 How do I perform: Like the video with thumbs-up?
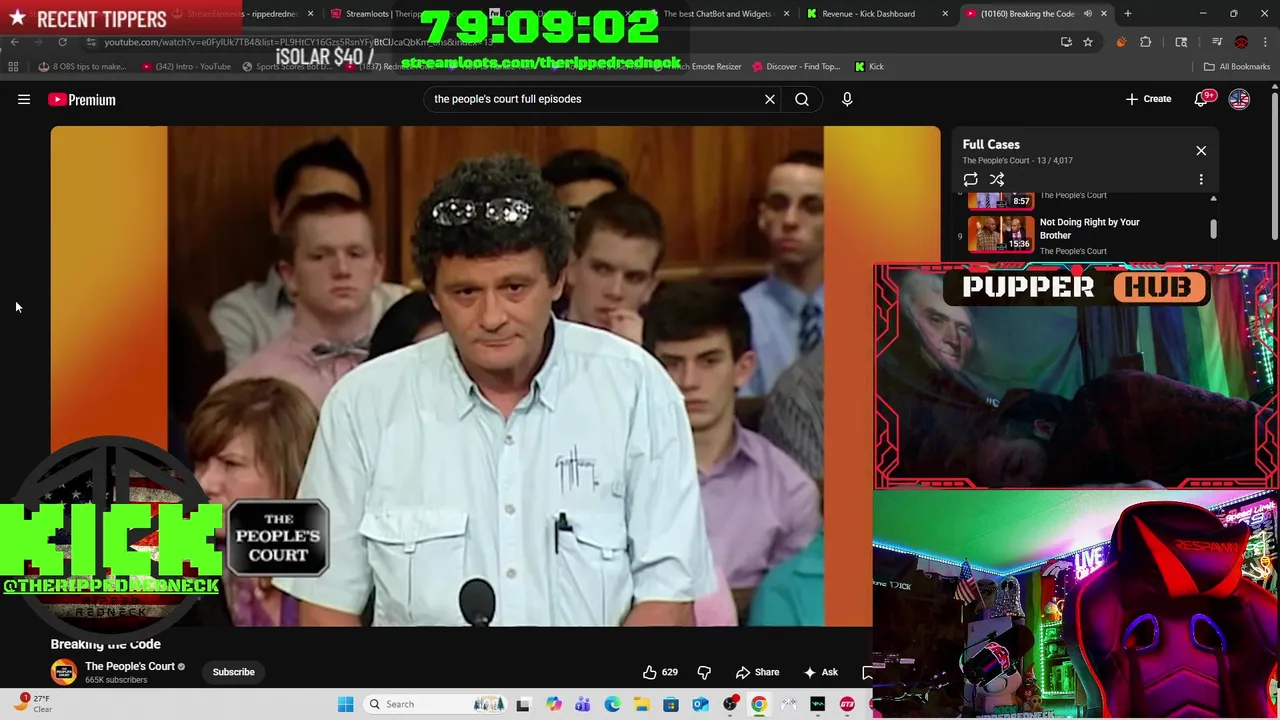pyautogui.click(x=660, y=672)
